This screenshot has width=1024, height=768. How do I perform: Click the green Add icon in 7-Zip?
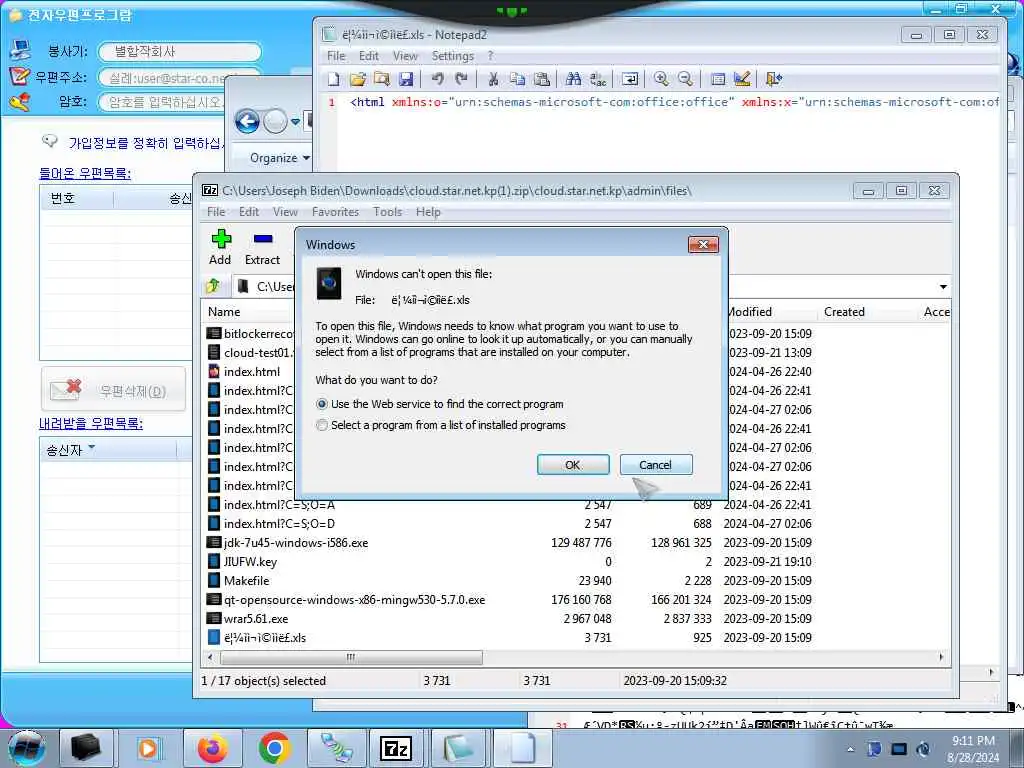[x=221, y=239]
